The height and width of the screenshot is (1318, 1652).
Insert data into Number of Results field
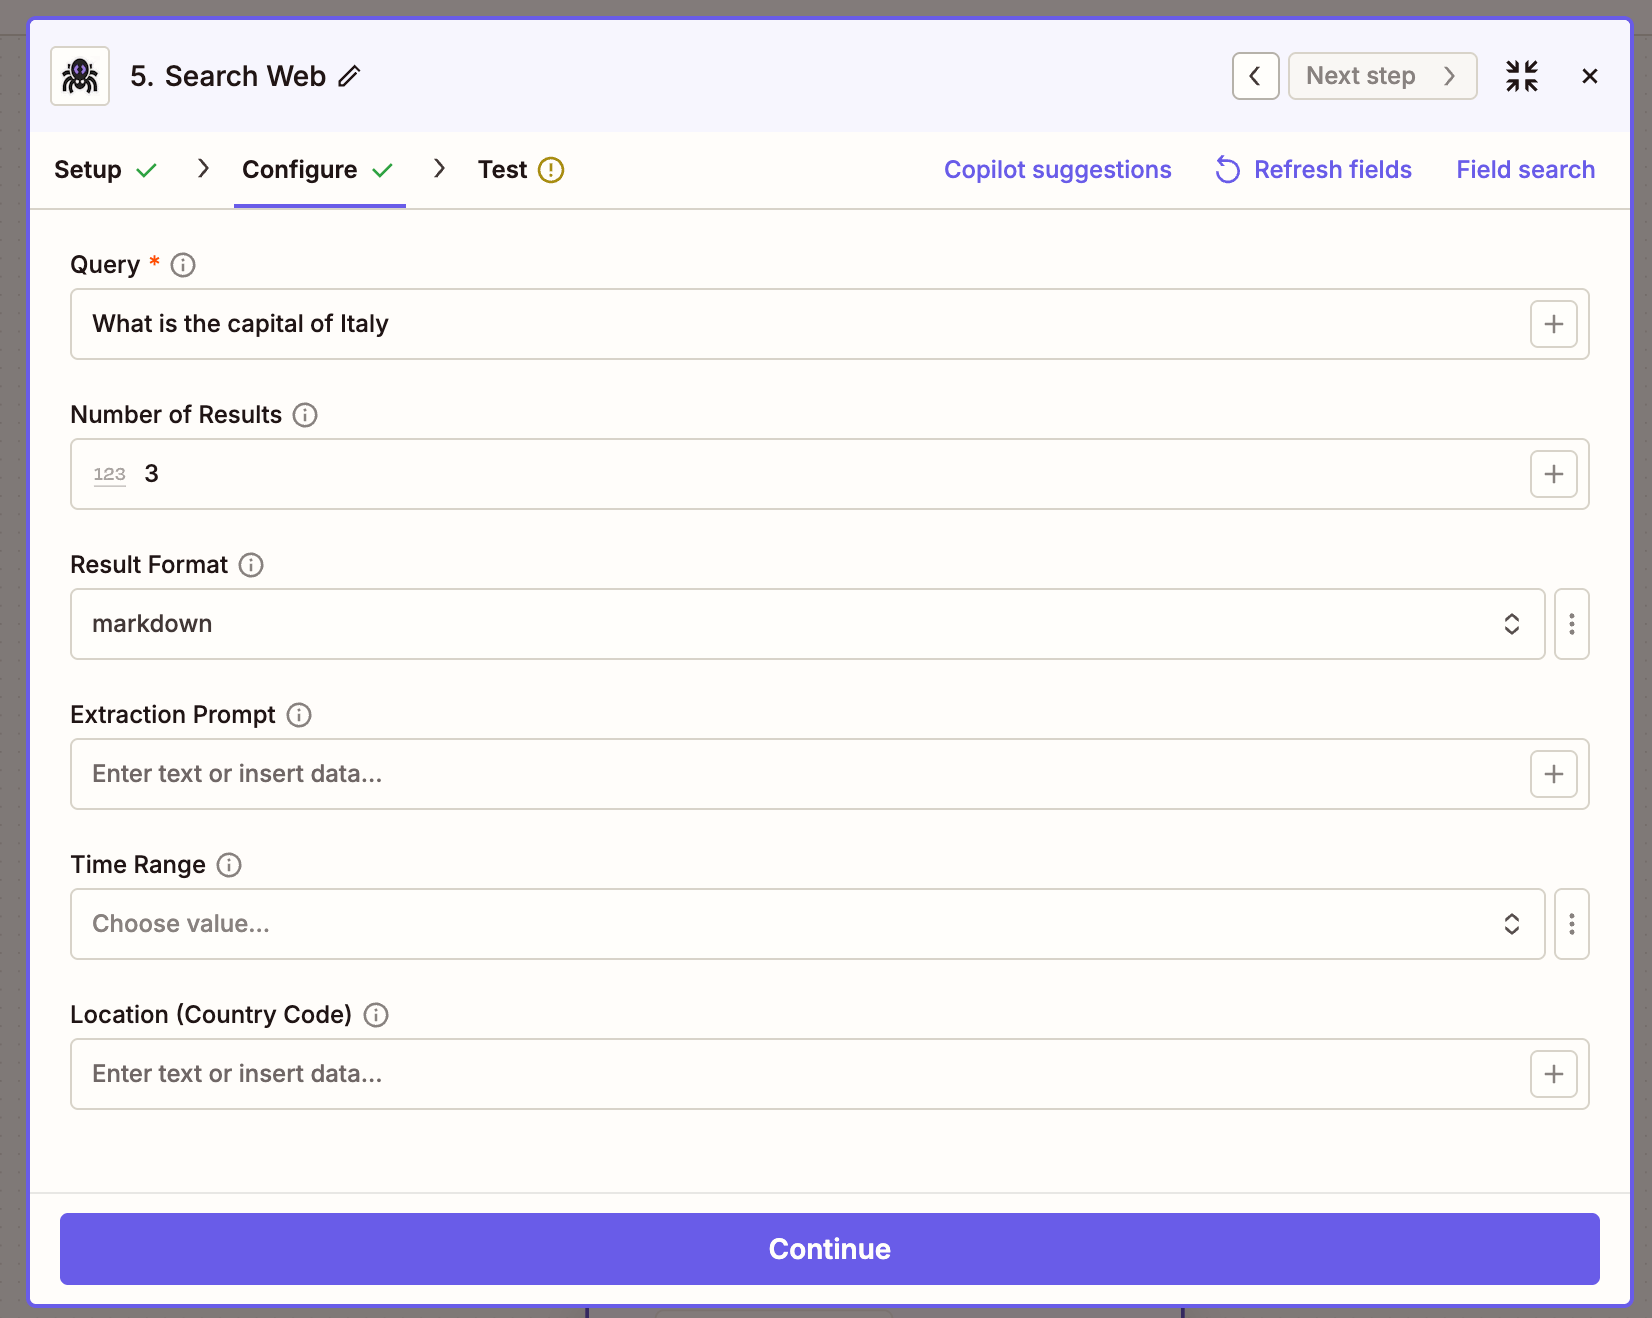point(1553,474)
